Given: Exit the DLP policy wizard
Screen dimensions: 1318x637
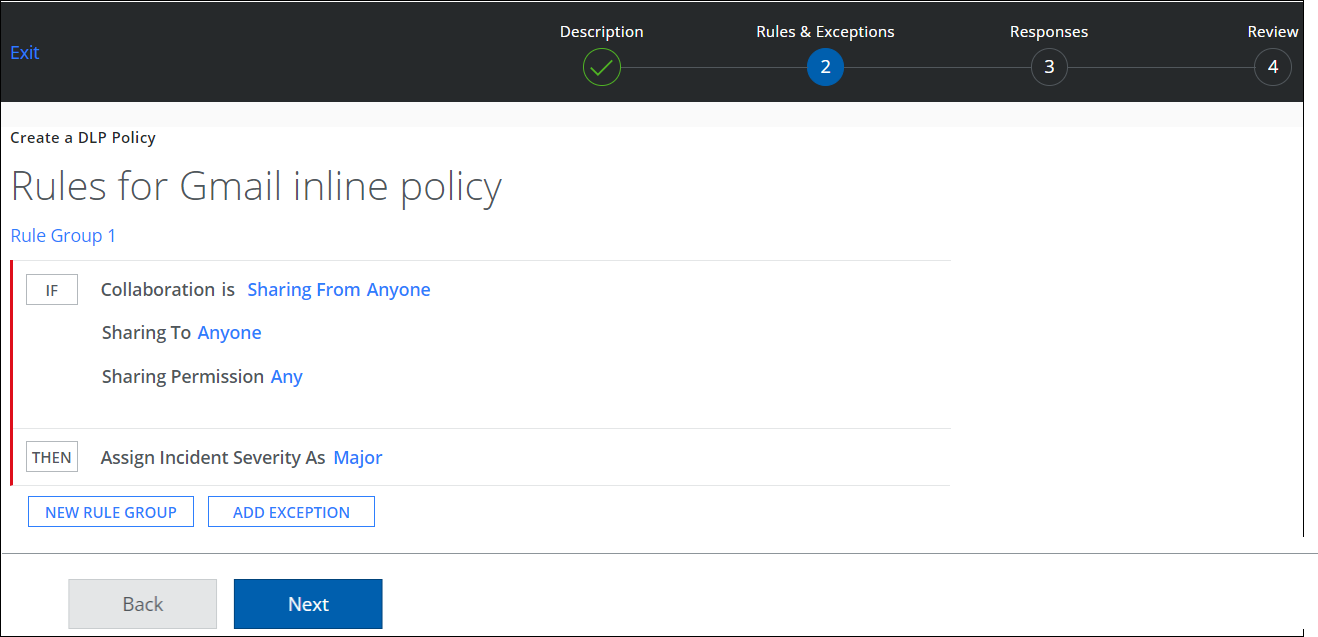Looking at the screenshot, I should (25, 53).
